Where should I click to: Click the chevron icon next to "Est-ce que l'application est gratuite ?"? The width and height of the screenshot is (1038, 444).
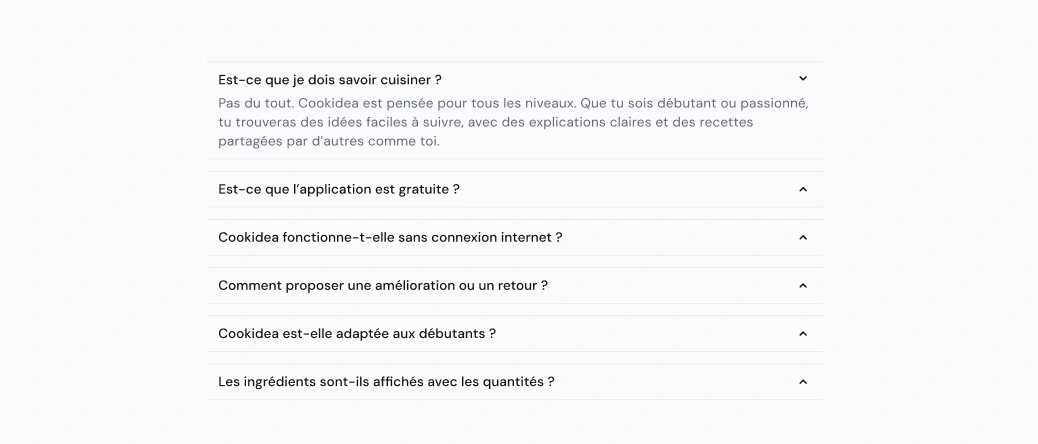point(803,189)
